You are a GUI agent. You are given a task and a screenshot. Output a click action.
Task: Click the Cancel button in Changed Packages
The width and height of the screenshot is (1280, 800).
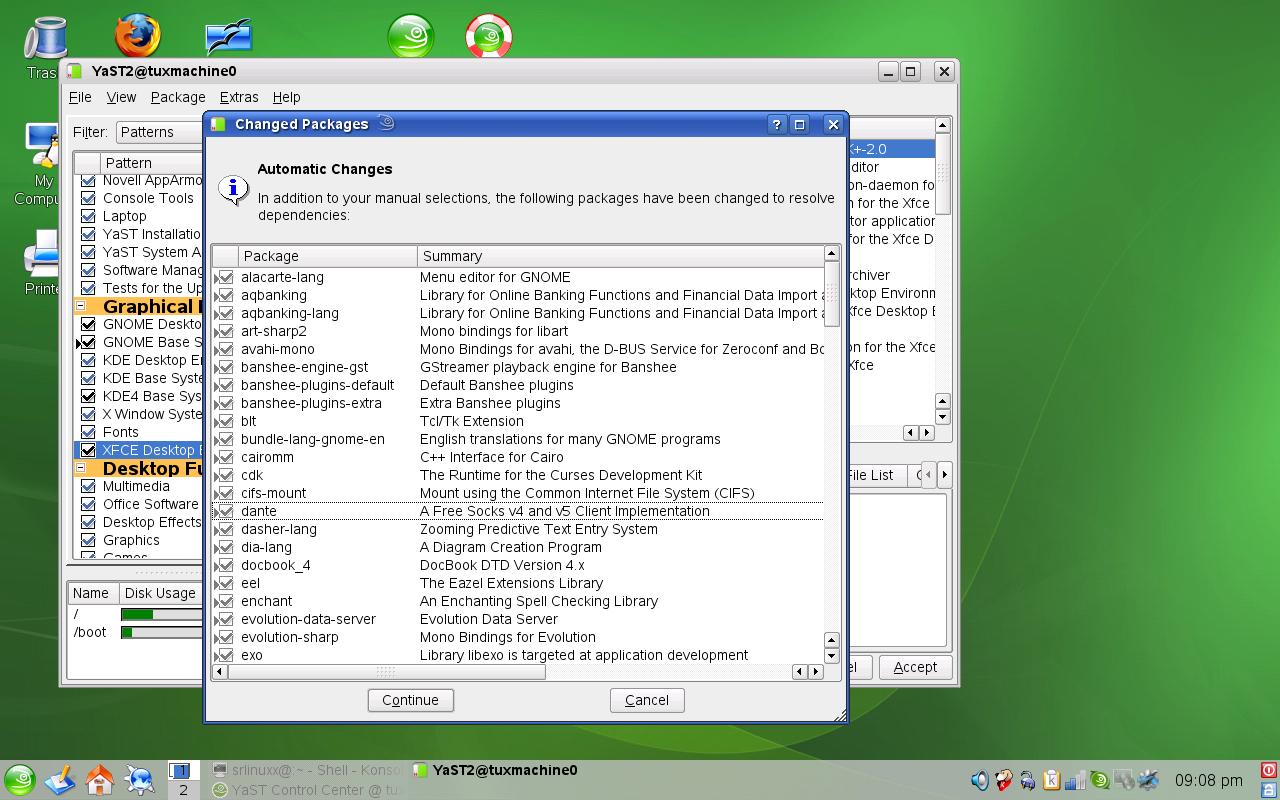click(647, 700)
